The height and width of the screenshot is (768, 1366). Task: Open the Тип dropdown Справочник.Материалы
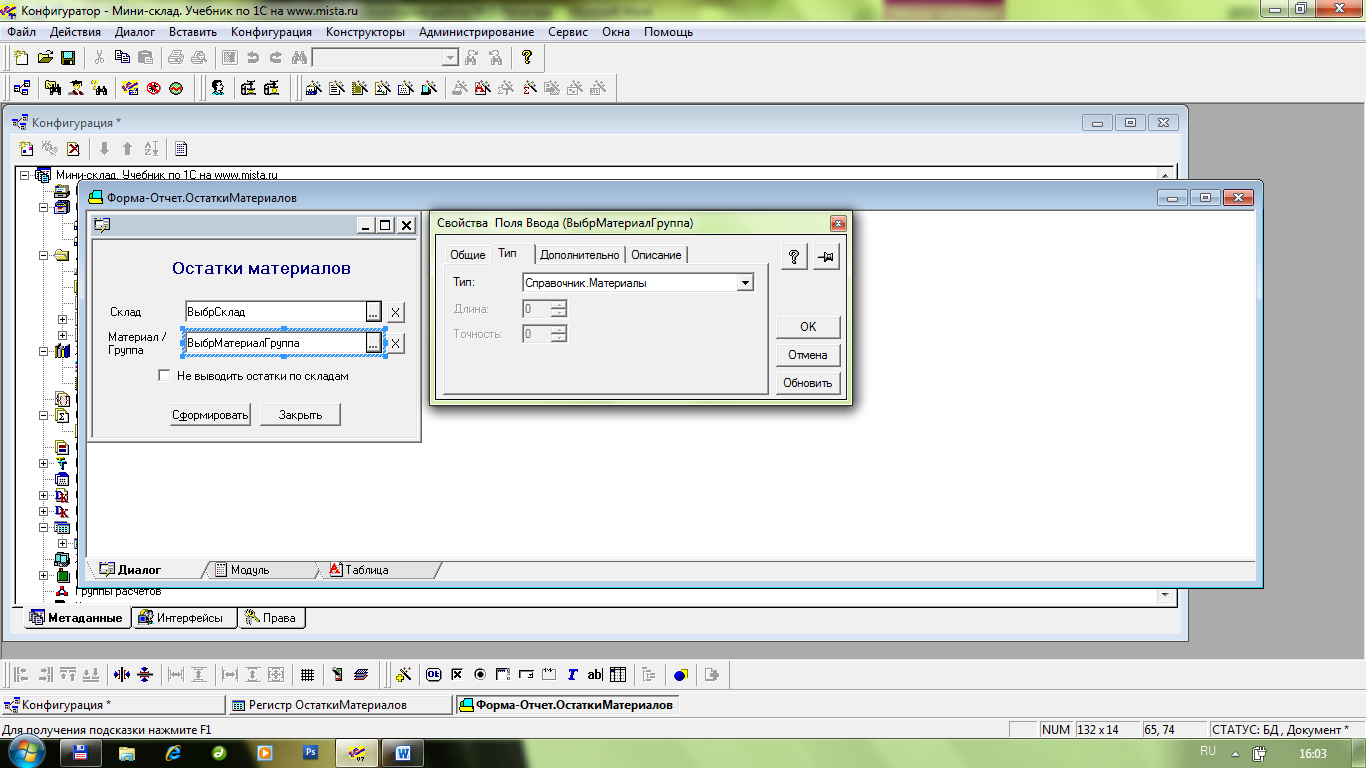pyautogui.click(x=744, y=283)
